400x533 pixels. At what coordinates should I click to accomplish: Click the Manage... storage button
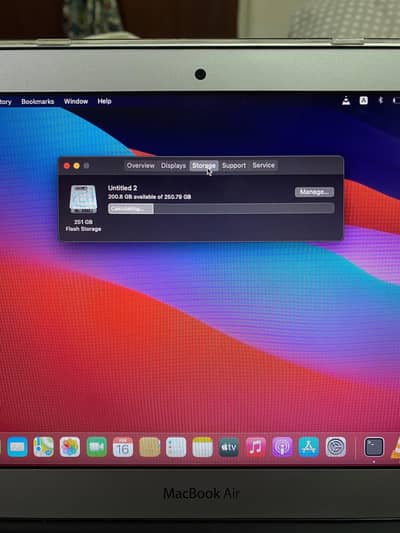tap(314, 192)
